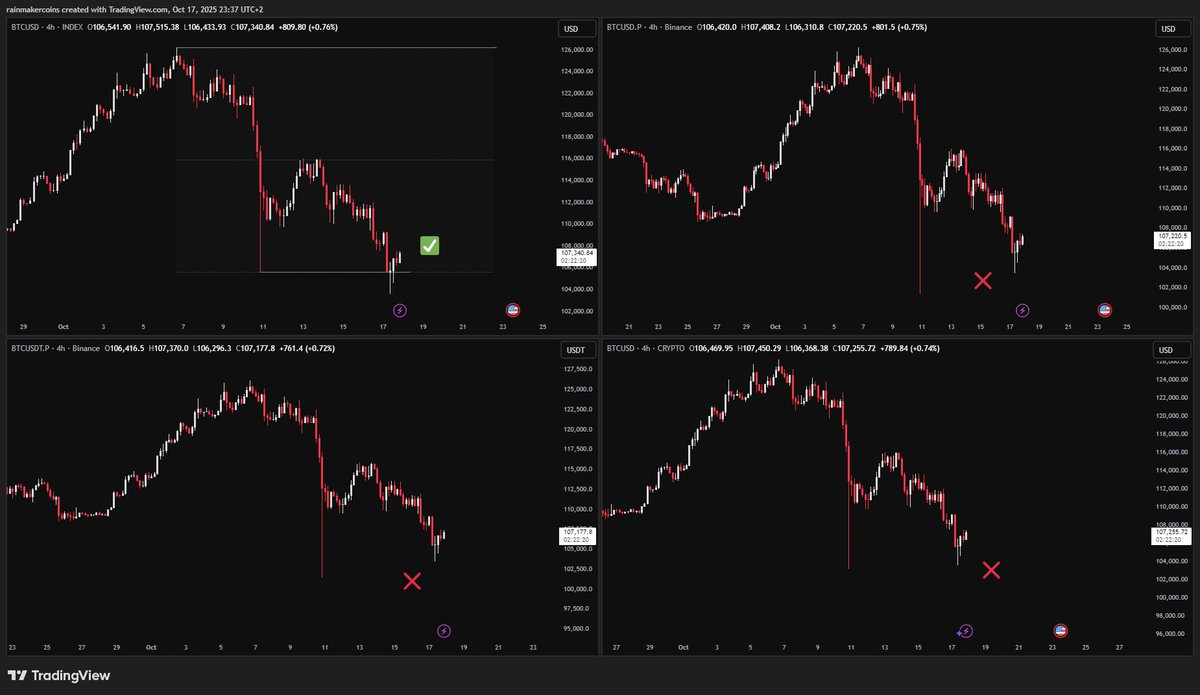Select the green check mark sticker on INDEX chart
This screenshot has height=695, width=1200.
point(429,245)
